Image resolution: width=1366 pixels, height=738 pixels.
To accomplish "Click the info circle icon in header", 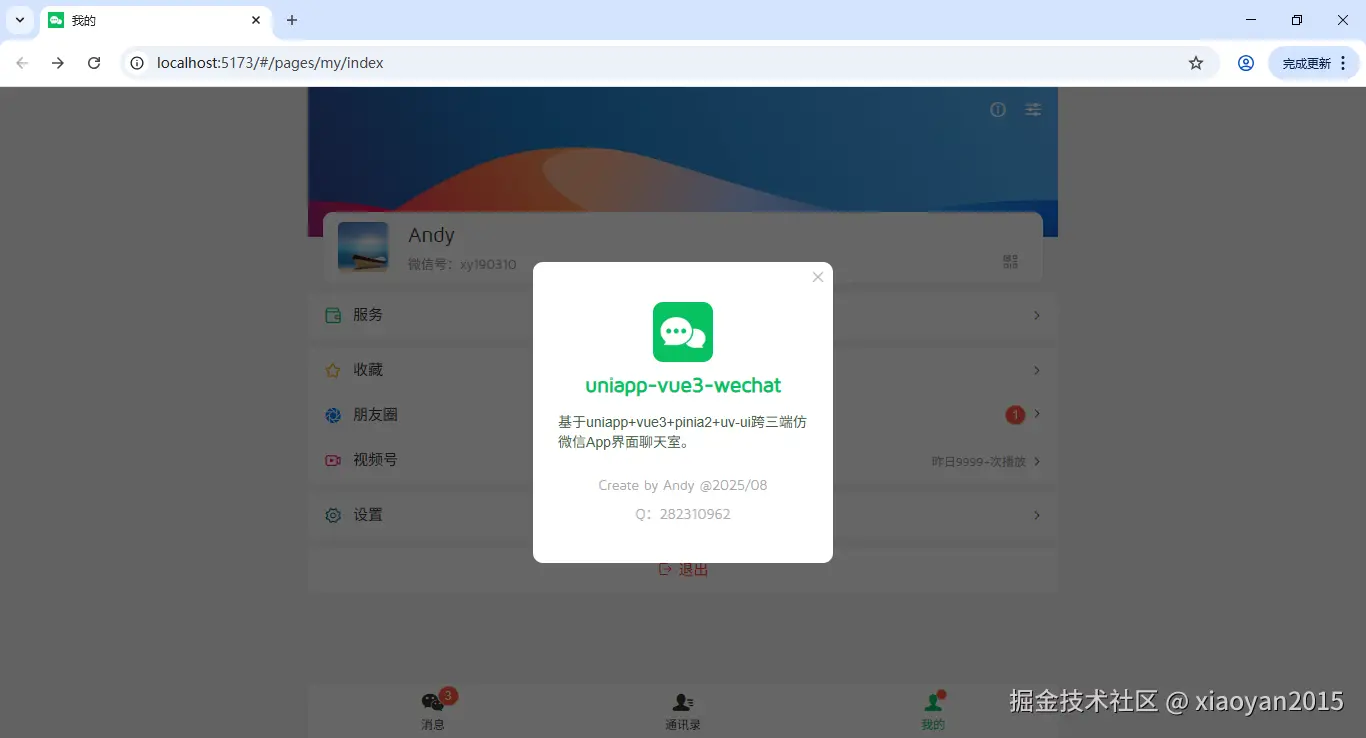I will [x=998, y=110].
